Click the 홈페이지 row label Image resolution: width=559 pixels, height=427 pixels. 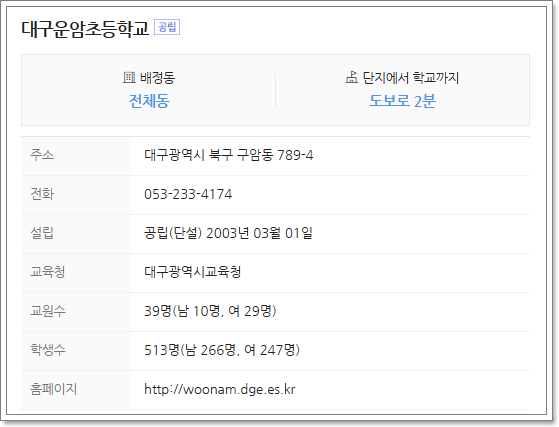click(53, 389)
